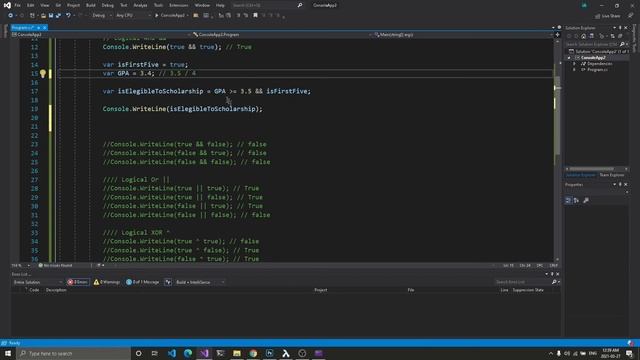
Task: Open the Entire Solution scope dropdown
Action: pyautogui.click(x=38, y=282)
